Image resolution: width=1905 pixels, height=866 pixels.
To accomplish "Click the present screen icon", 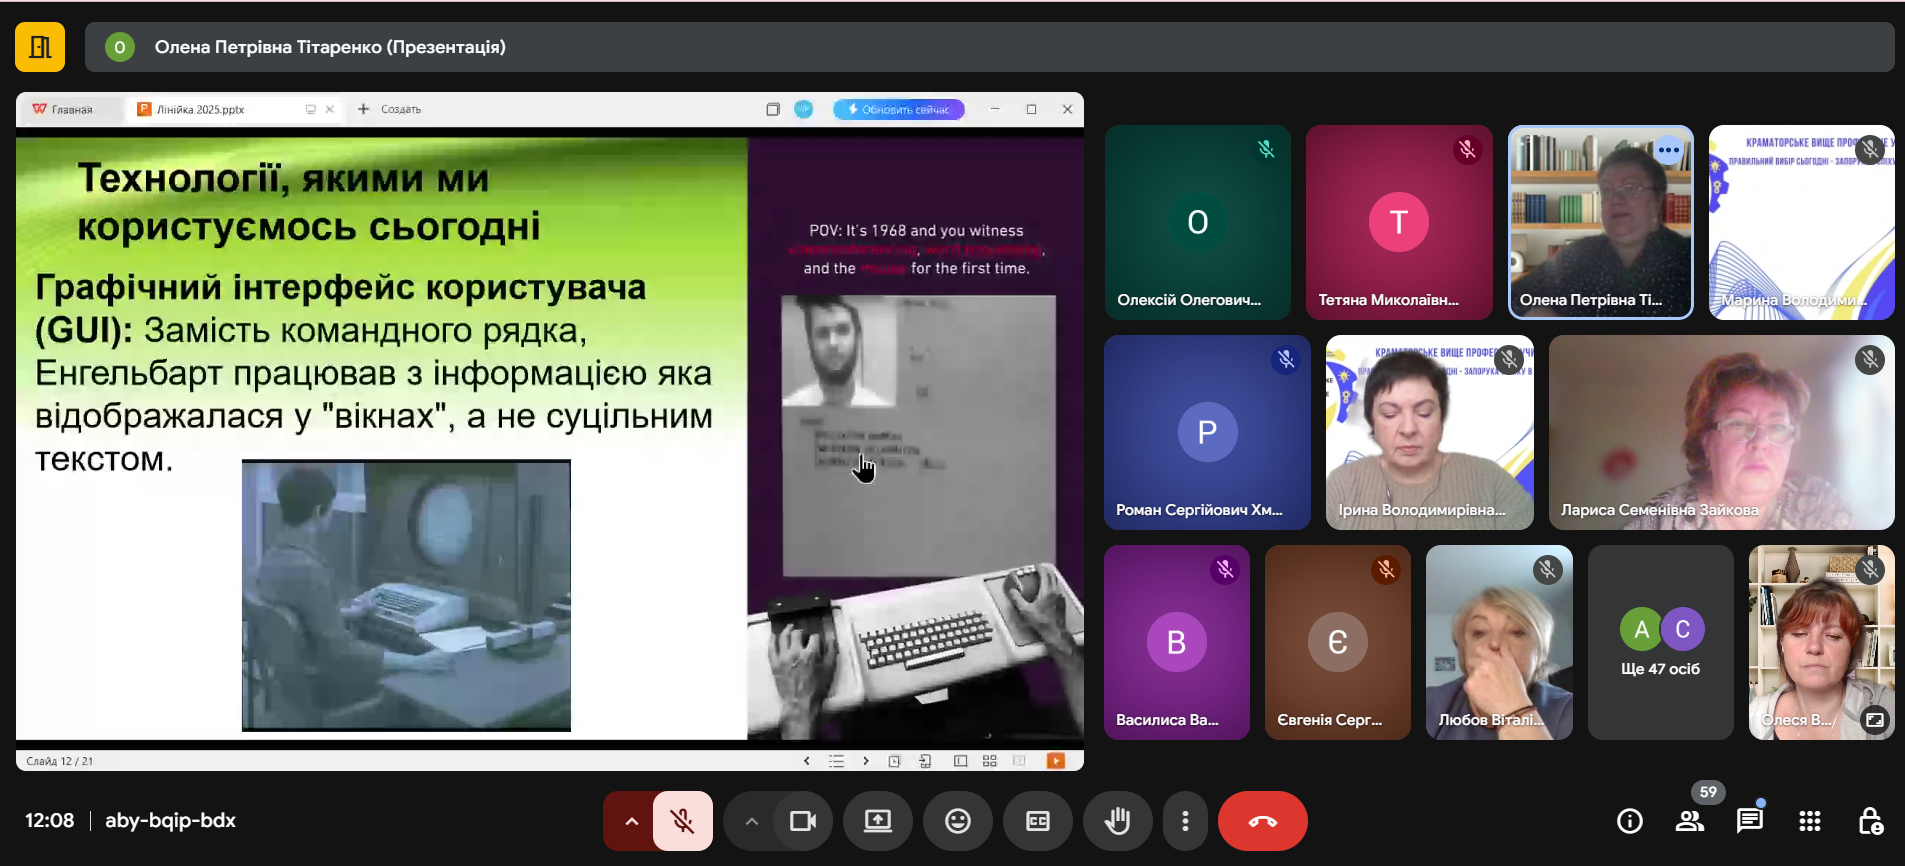I will (x=877, y=821).
